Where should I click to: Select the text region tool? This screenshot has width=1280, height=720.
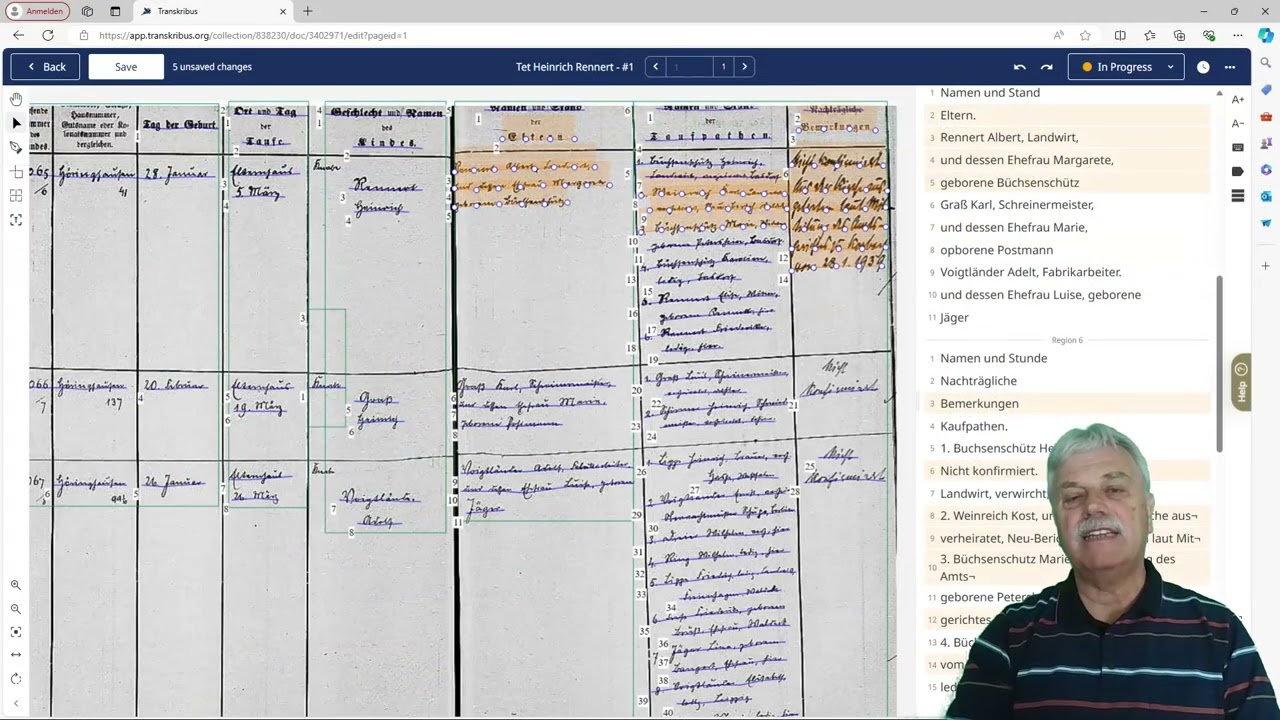pos(16,220)
